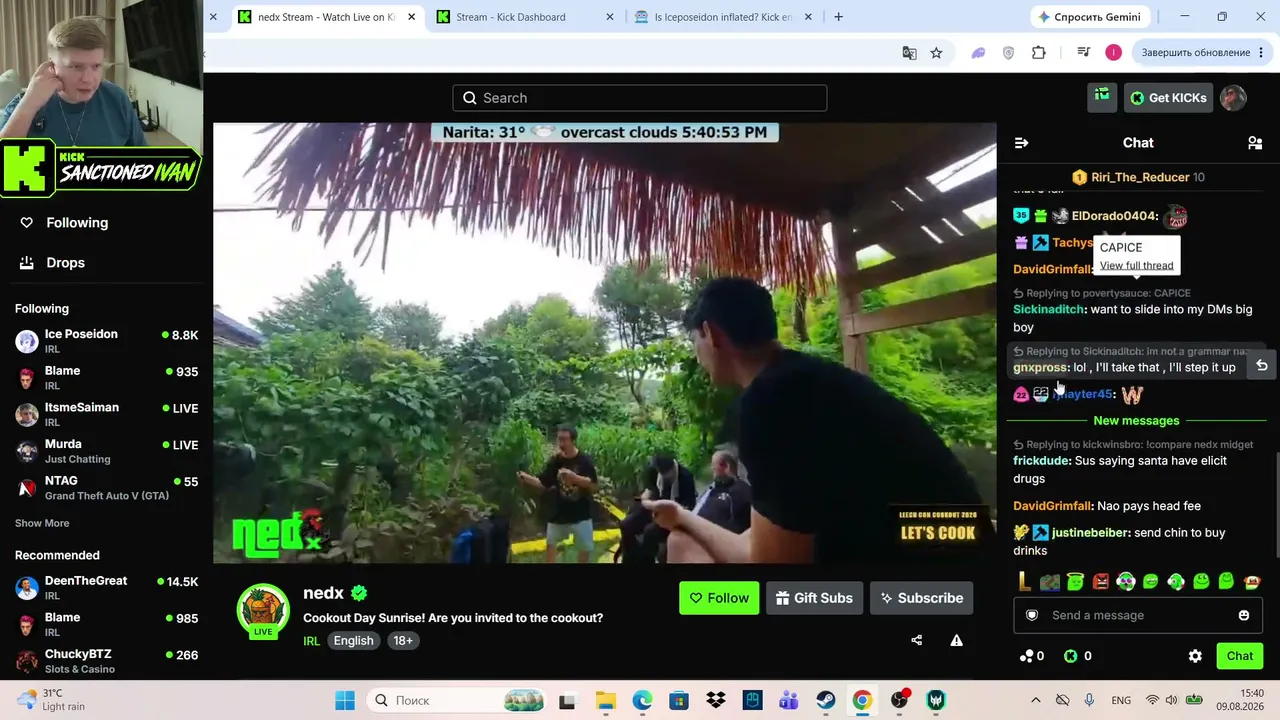The width and height of the screenshot is (1280, 720).
Task: Reply to the gnxpross message
Action: [x=1262, y=366]
